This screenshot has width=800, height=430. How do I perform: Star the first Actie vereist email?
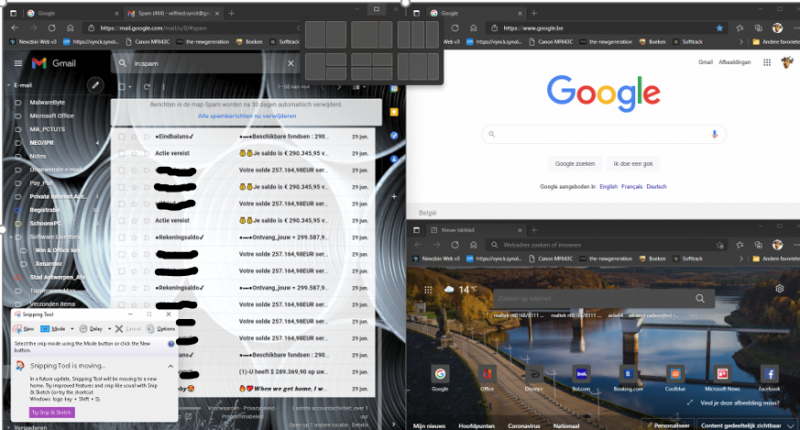tap(134, 152)
